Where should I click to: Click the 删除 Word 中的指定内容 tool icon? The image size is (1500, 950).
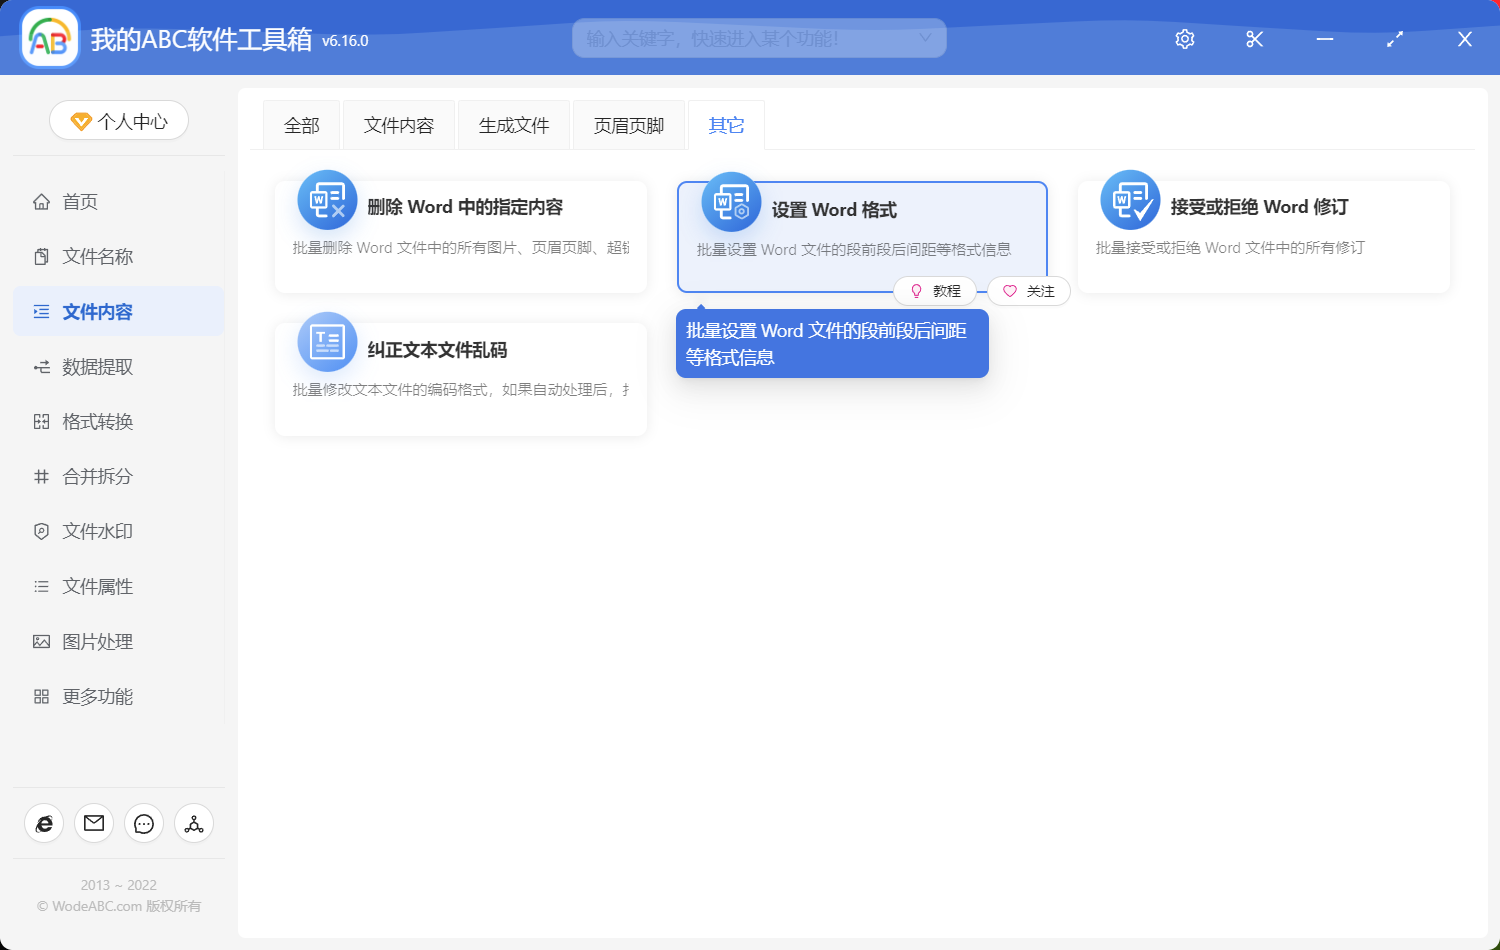point(327,200)
